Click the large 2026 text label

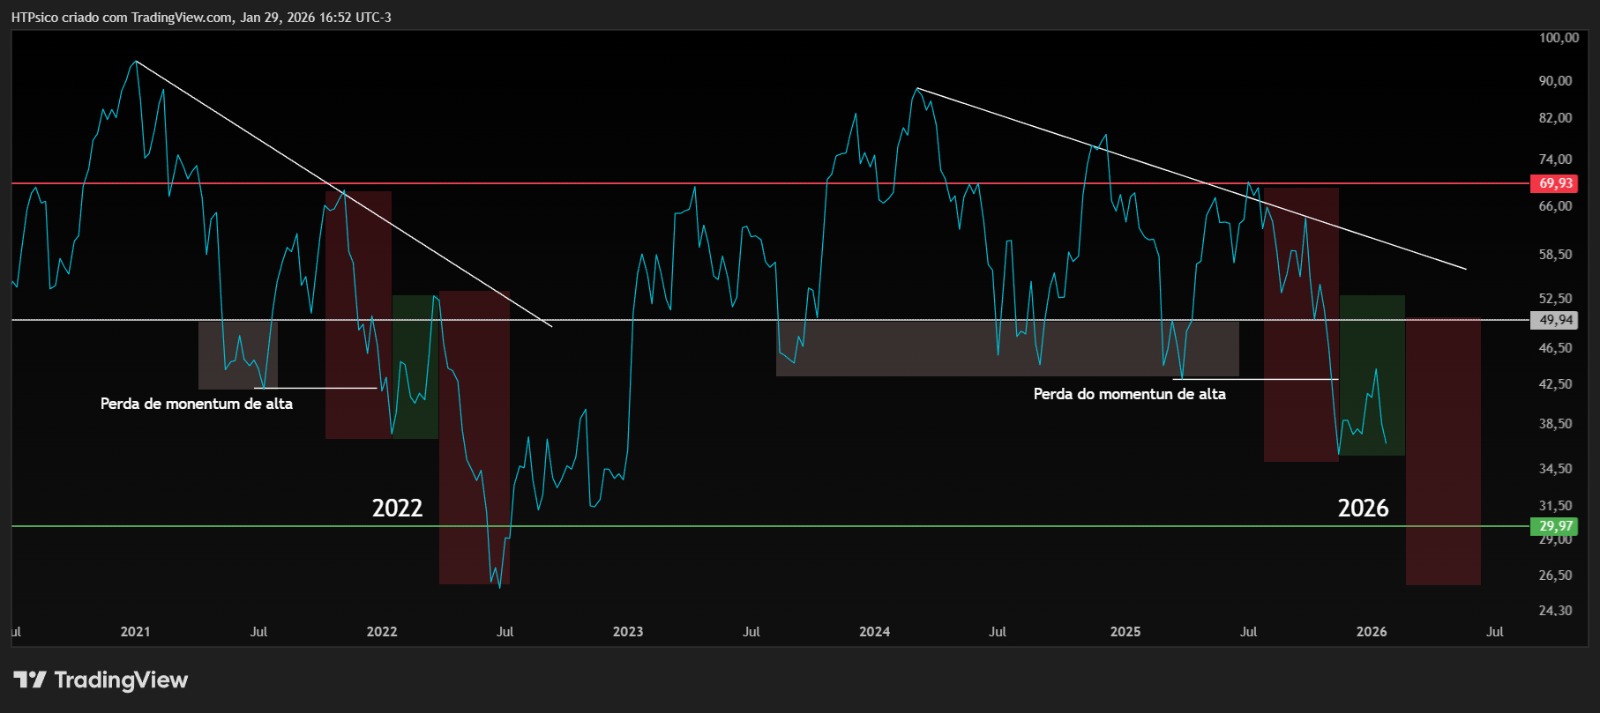[x=1362, y=508]
